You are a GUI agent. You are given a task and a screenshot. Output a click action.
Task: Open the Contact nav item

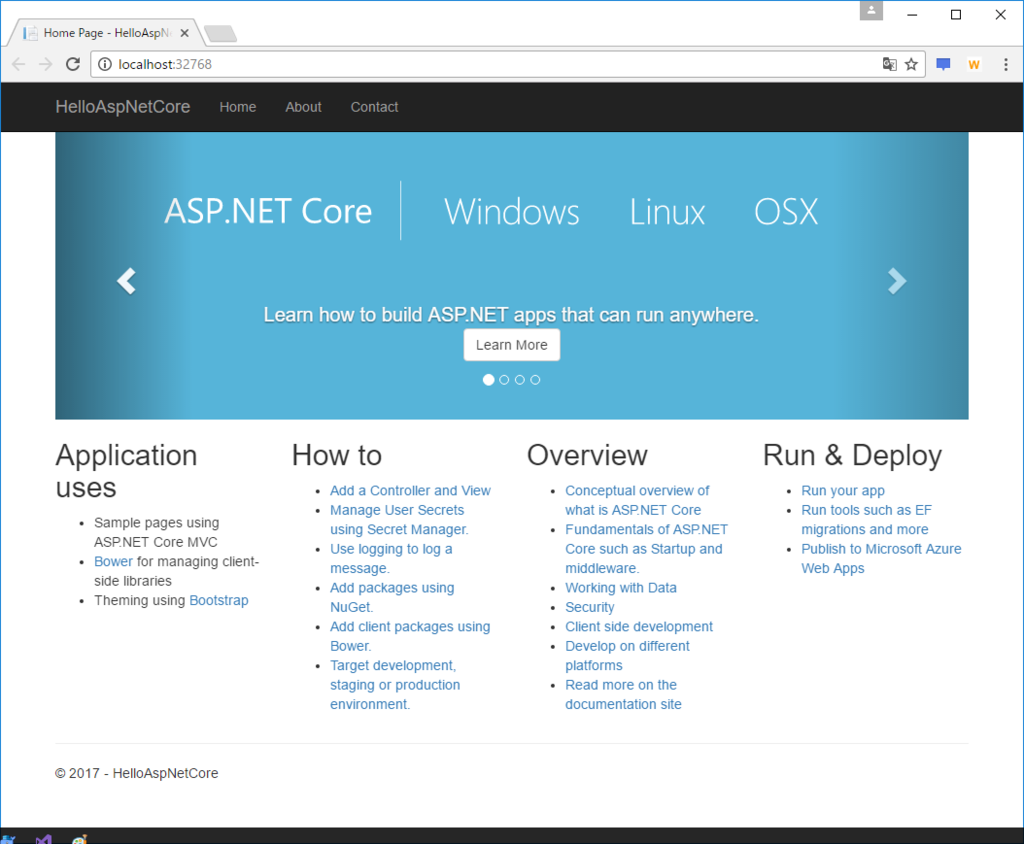[x=374, y=107]
